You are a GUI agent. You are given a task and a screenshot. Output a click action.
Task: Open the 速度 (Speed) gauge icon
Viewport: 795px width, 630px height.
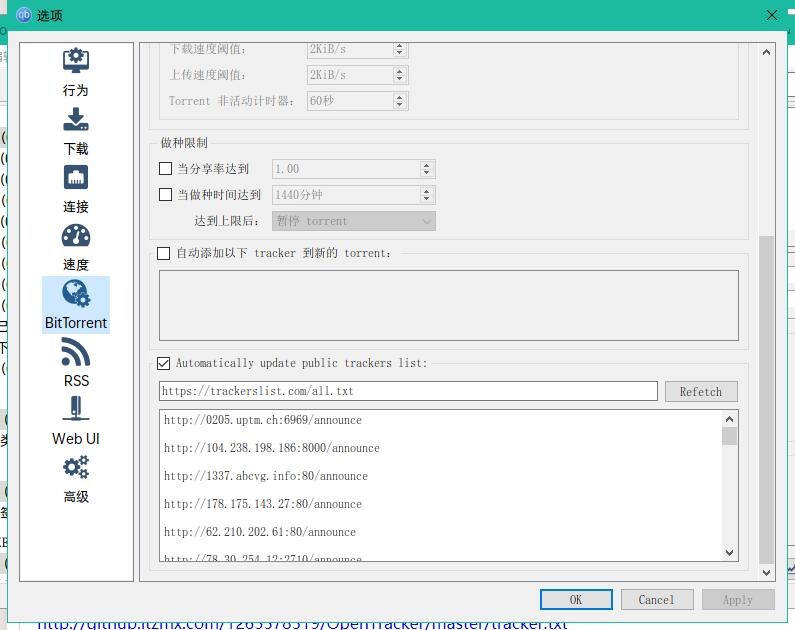tap(76, 236)
